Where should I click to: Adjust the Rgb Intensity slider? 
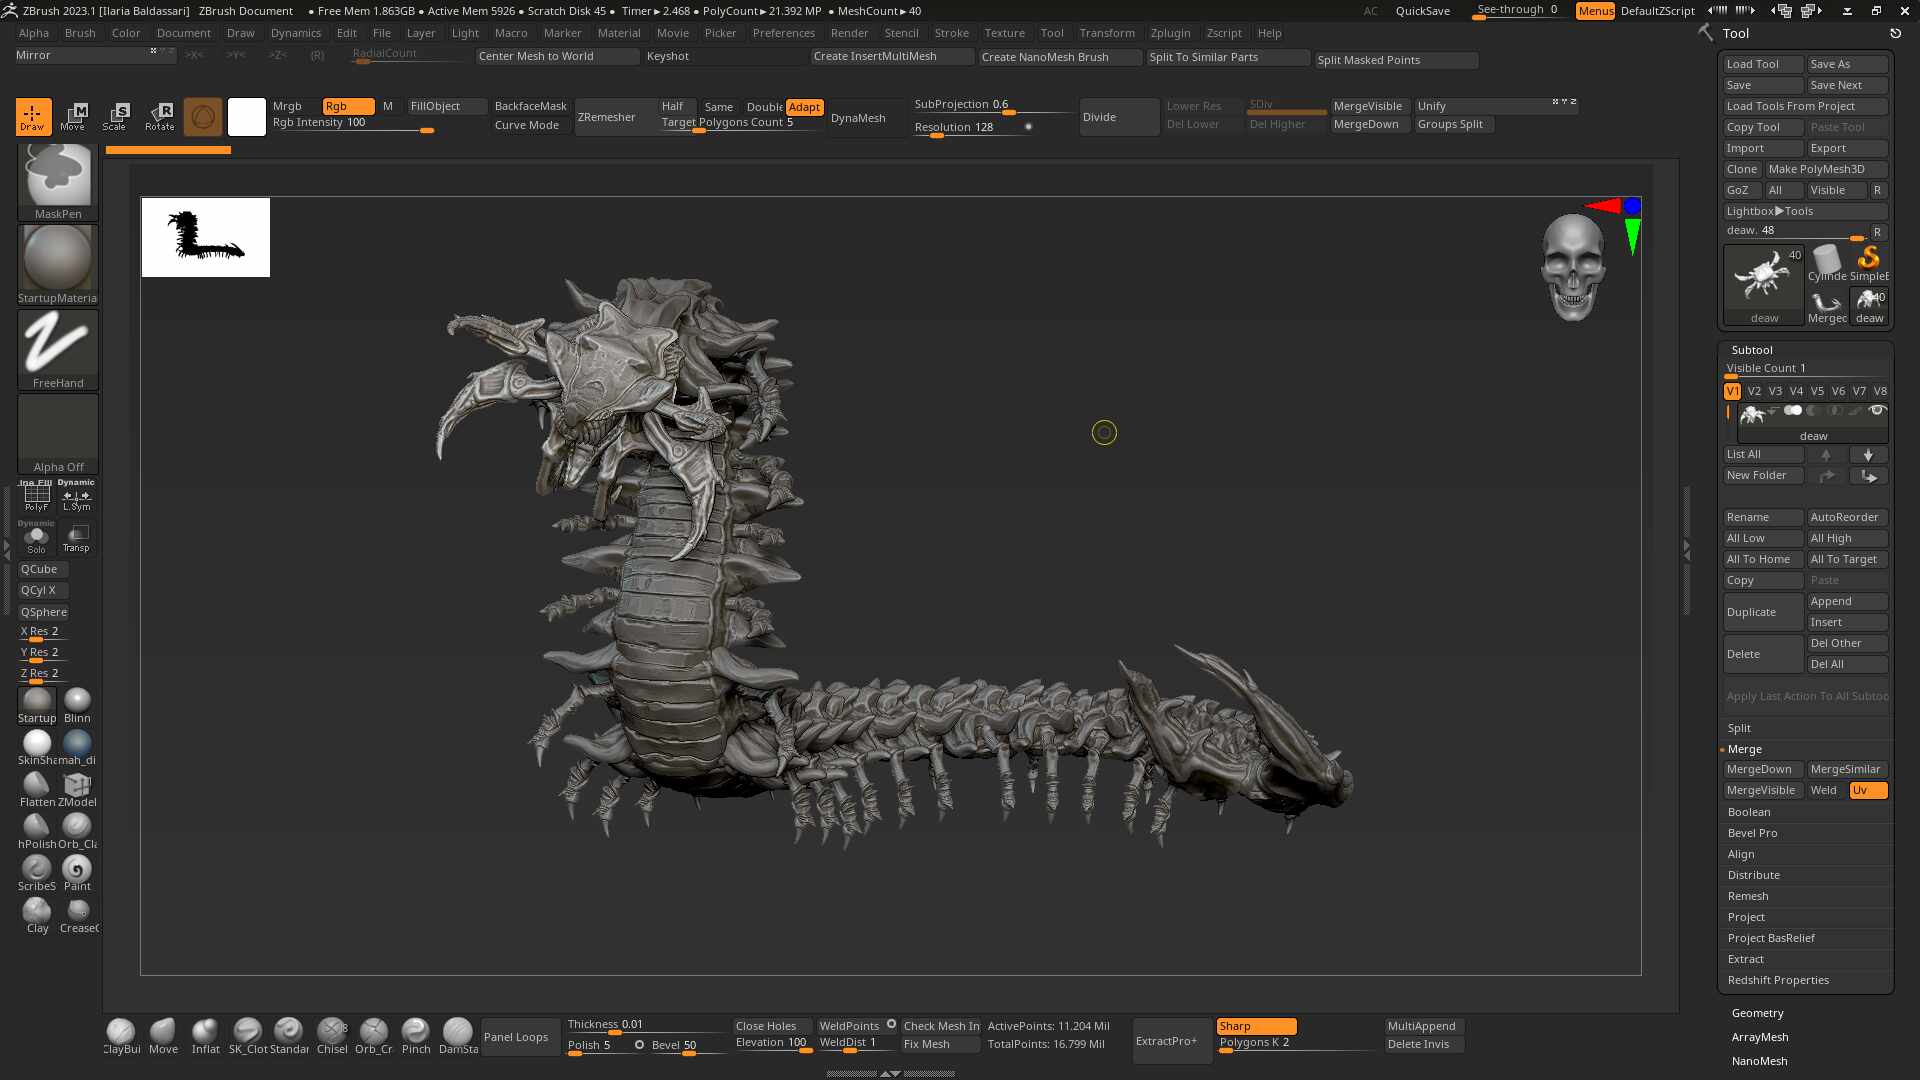(353, 124)
